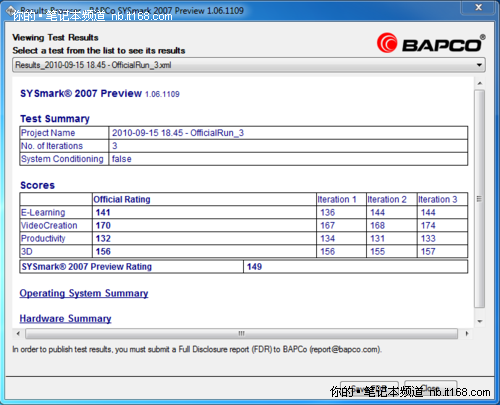Select VideoCreation Iteration 1 score 167
This screenshot has height=405, width=500.
[x=328, y=225]
